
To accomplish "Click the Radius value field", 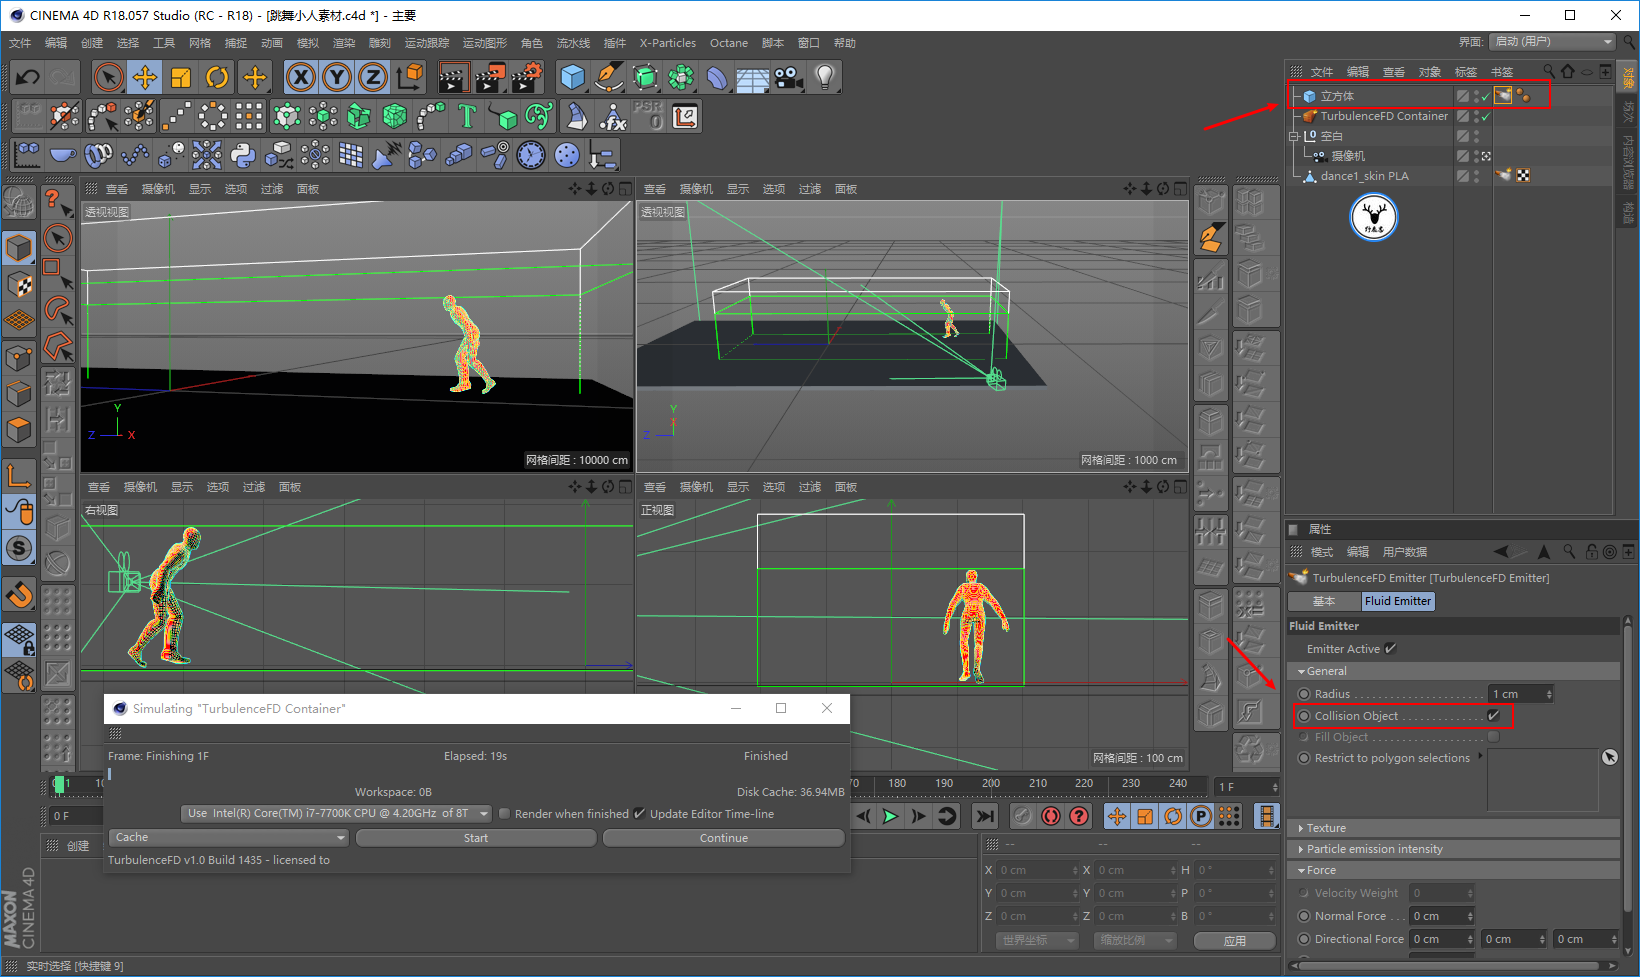I will pyautogui.click(x=1520, y=694).
